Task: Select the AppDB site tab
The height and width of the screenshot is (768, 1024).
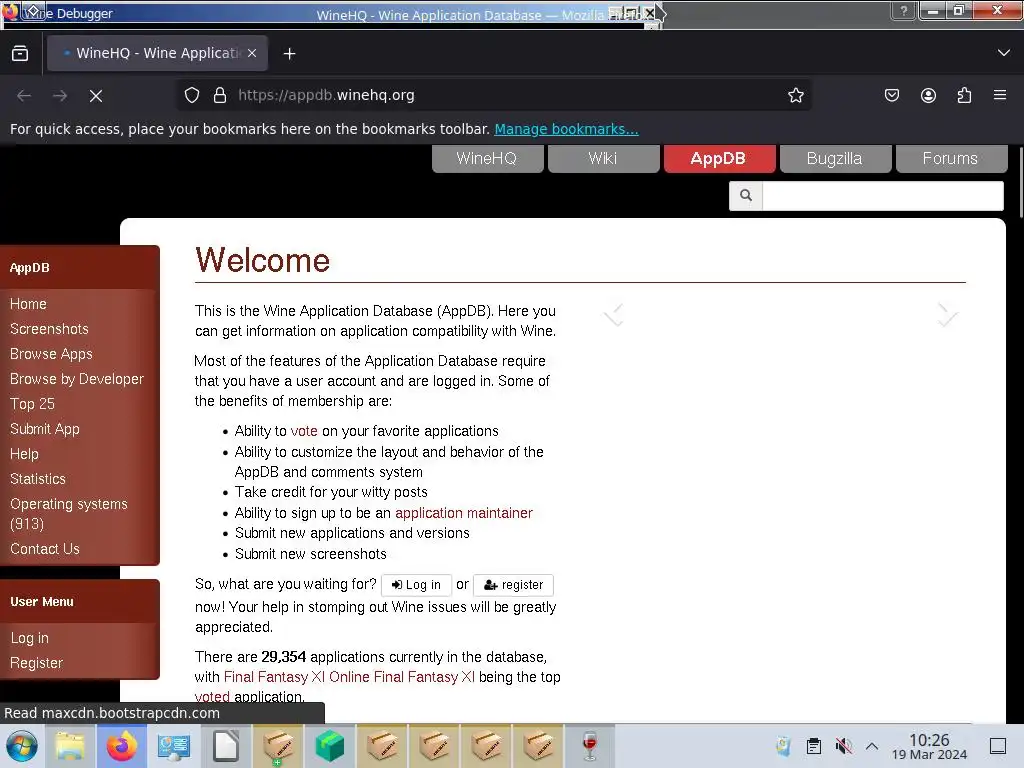Action: (719, 159)
